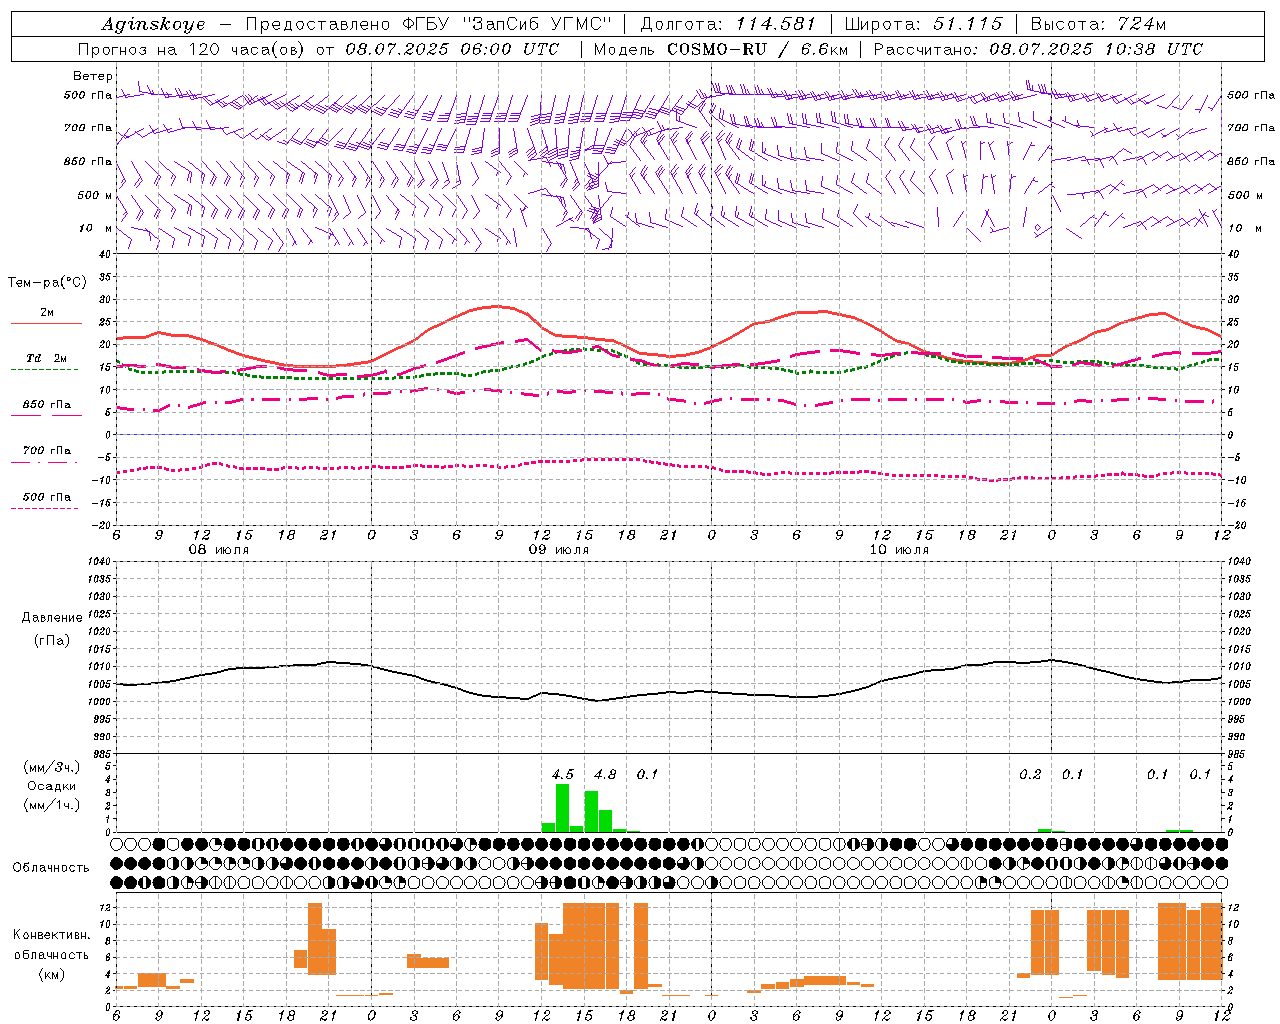Click the tallest green precipitation bar
The height and width of the screenshot is (1024, 1280).
coord(563,808)
